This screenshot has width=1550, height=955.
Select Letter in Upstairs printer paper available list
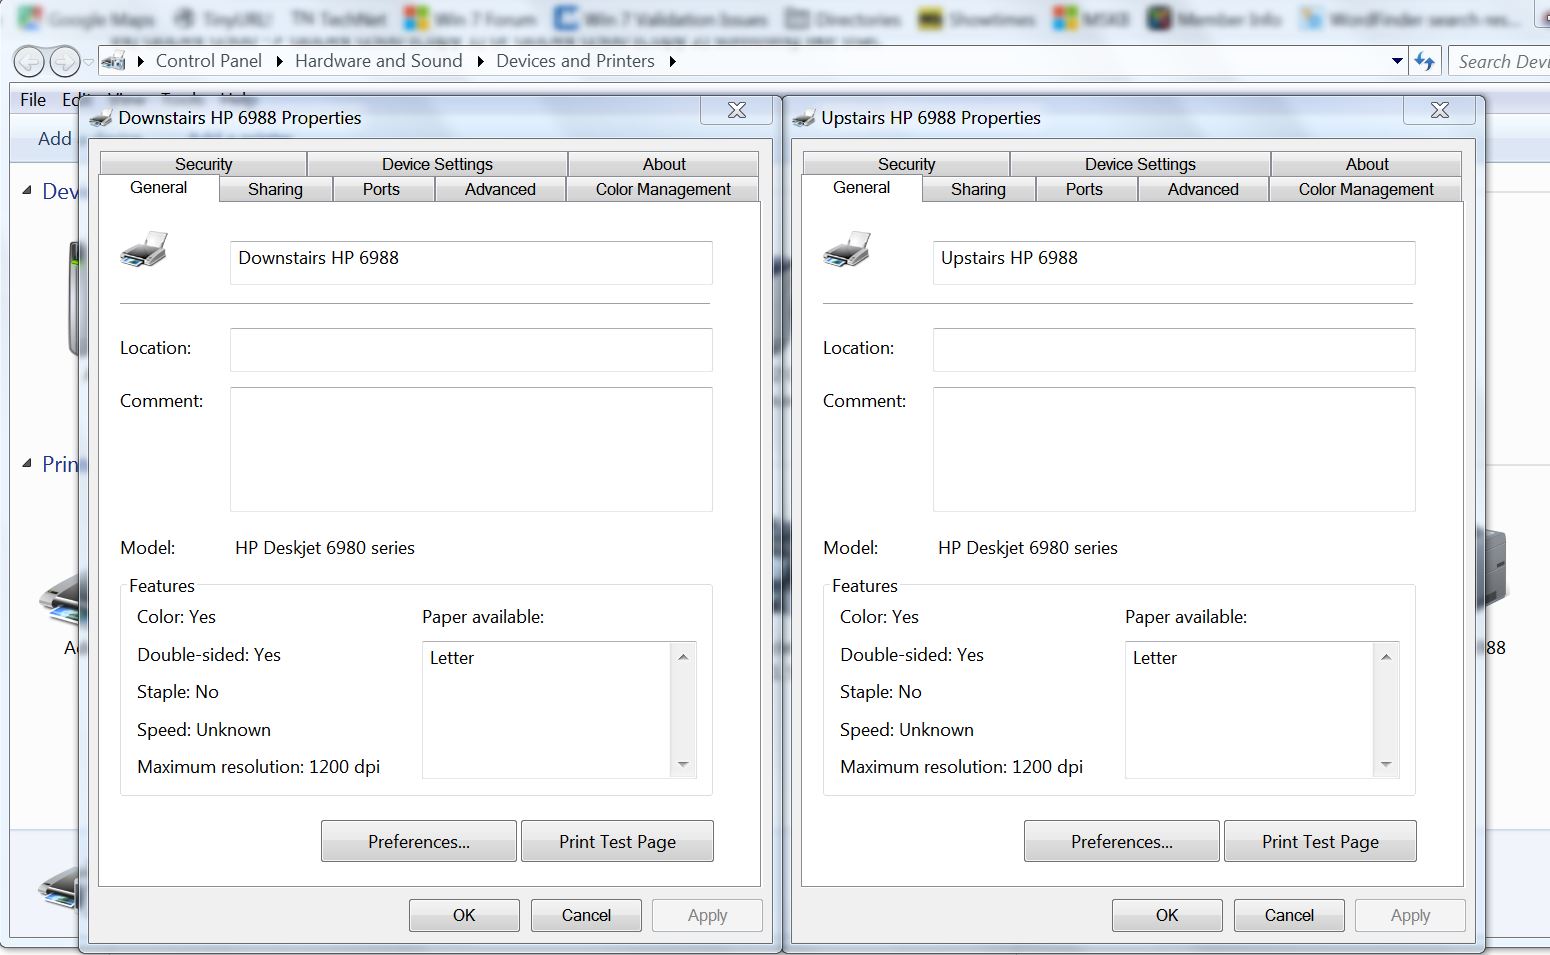click(x=1155, y=658)
